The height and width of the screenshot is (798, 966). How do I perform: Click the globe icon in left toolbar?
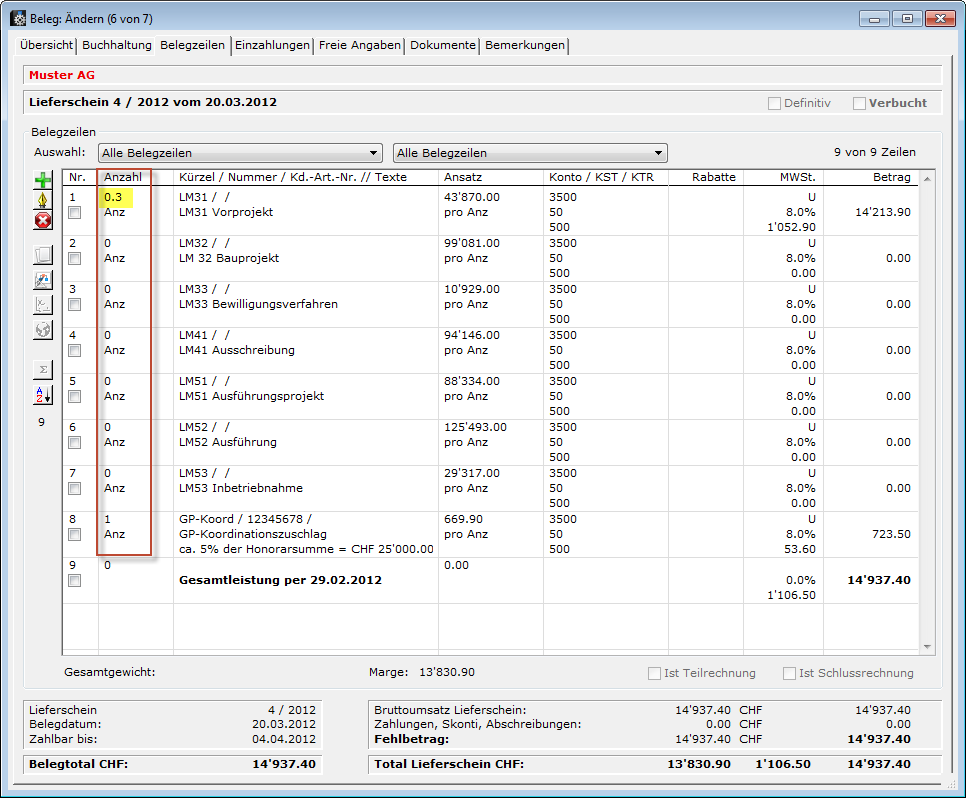pos(43,329)
